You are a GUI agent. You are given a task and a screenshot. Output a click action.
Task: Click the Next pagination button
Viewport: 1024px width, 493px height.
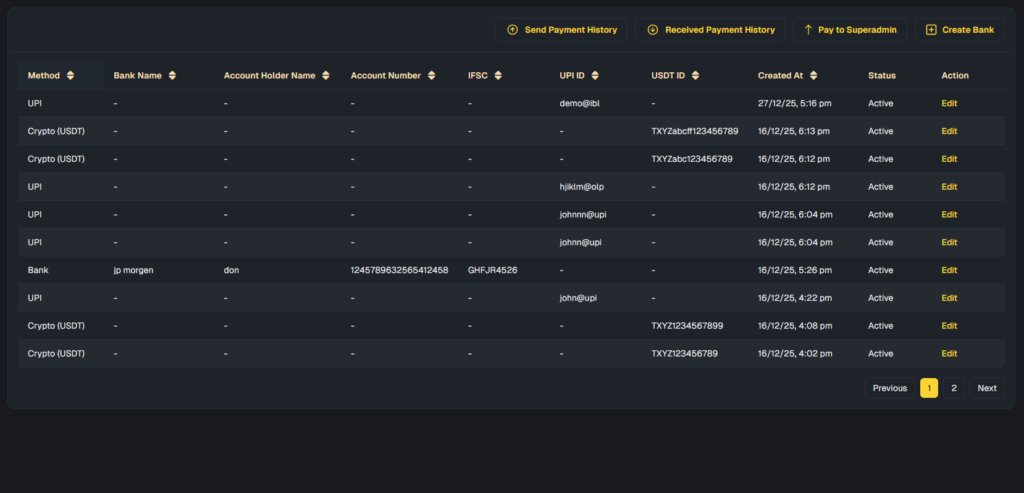(986, 388)
